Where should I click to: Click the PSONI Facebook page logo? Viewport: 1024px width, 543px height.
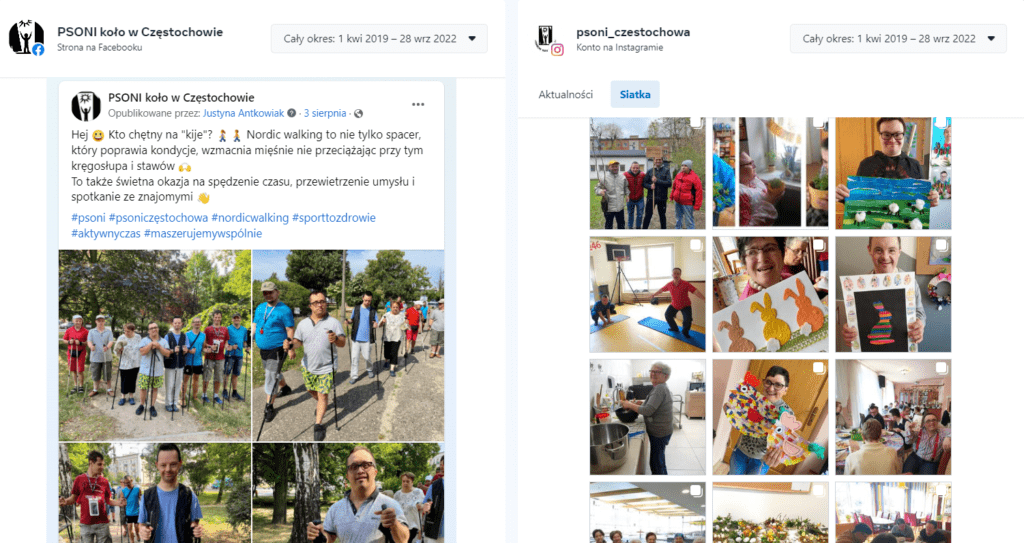tap(26, 37)
